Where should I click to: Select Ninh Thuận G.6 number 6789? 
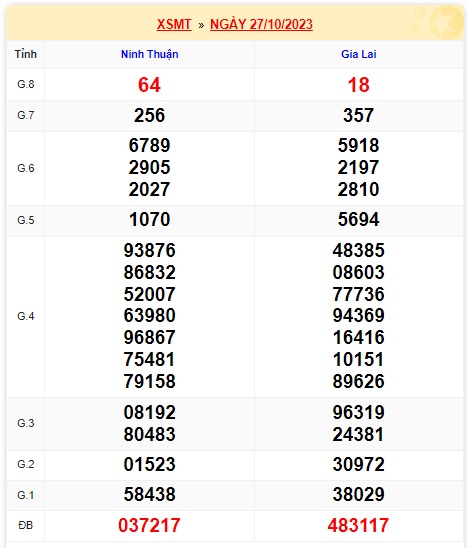149,145
